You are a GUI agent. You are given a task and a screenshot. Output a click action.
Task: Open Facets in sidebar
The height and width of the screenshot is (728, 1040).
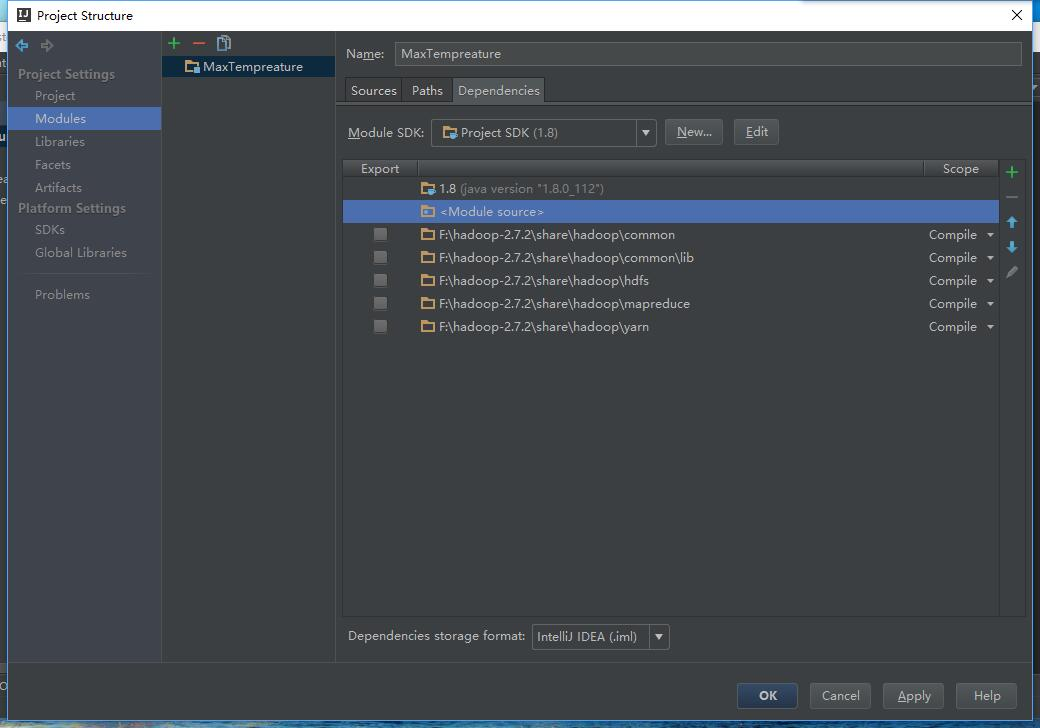point(52,164)
